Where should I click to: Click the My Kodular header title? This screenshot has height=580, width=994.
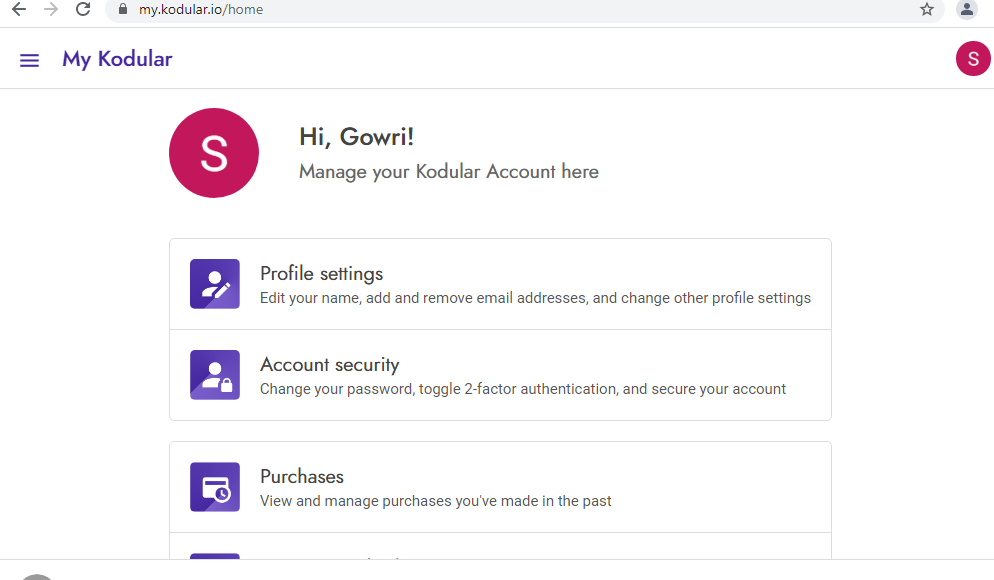[x=117, y=59]
